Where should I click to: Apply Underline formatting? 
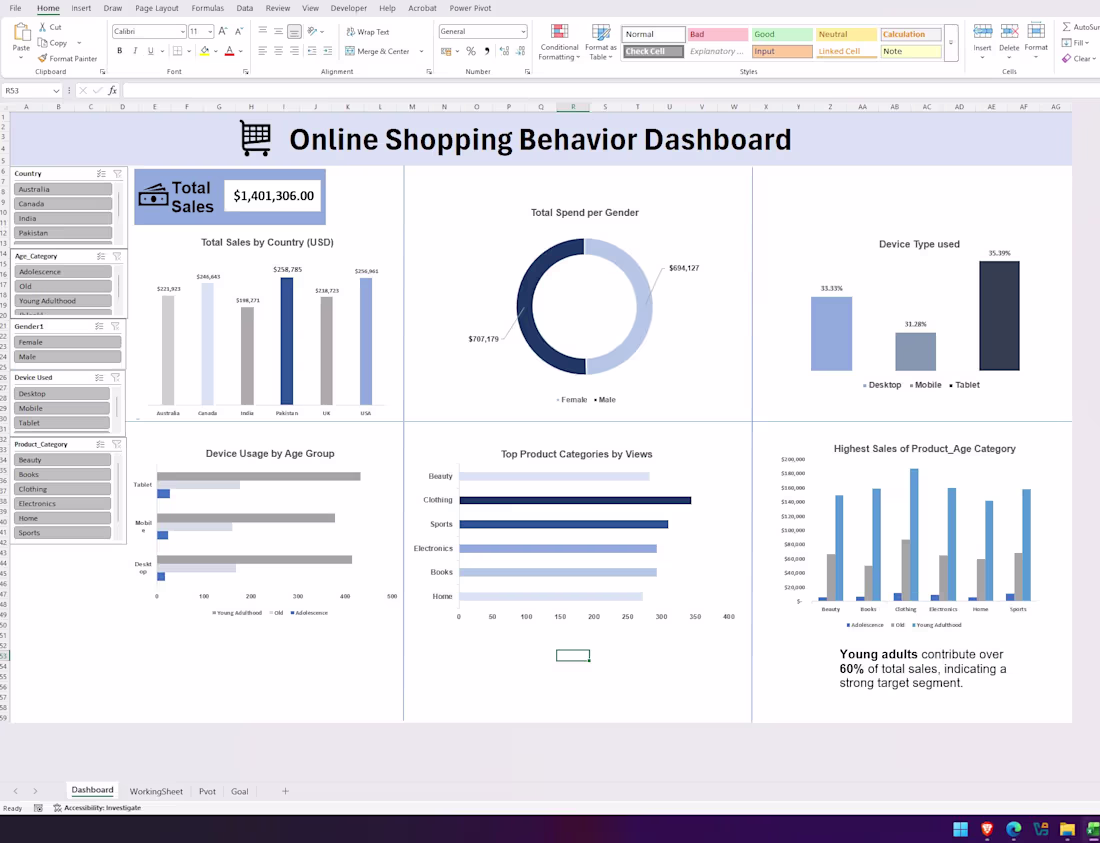(150, 50)
